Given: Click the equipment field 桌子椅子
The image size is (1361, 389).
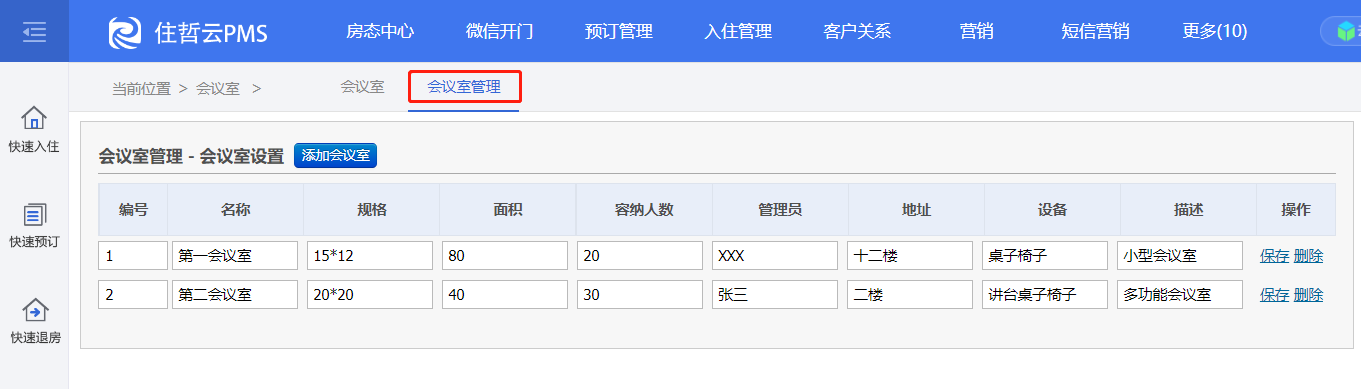Looking at the screenshot, I should (x=1045, y=256).
